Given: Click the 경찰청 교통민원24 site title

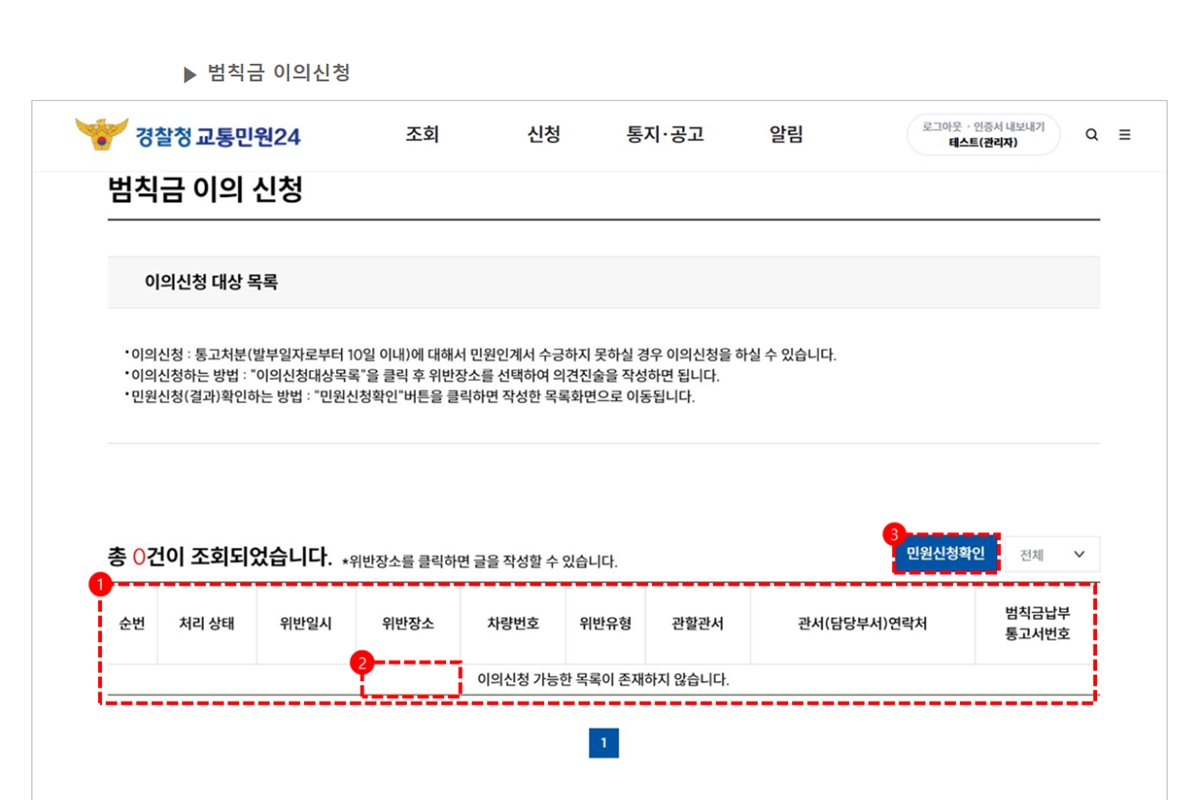Looking at the screenshot, I should (218, 137).
